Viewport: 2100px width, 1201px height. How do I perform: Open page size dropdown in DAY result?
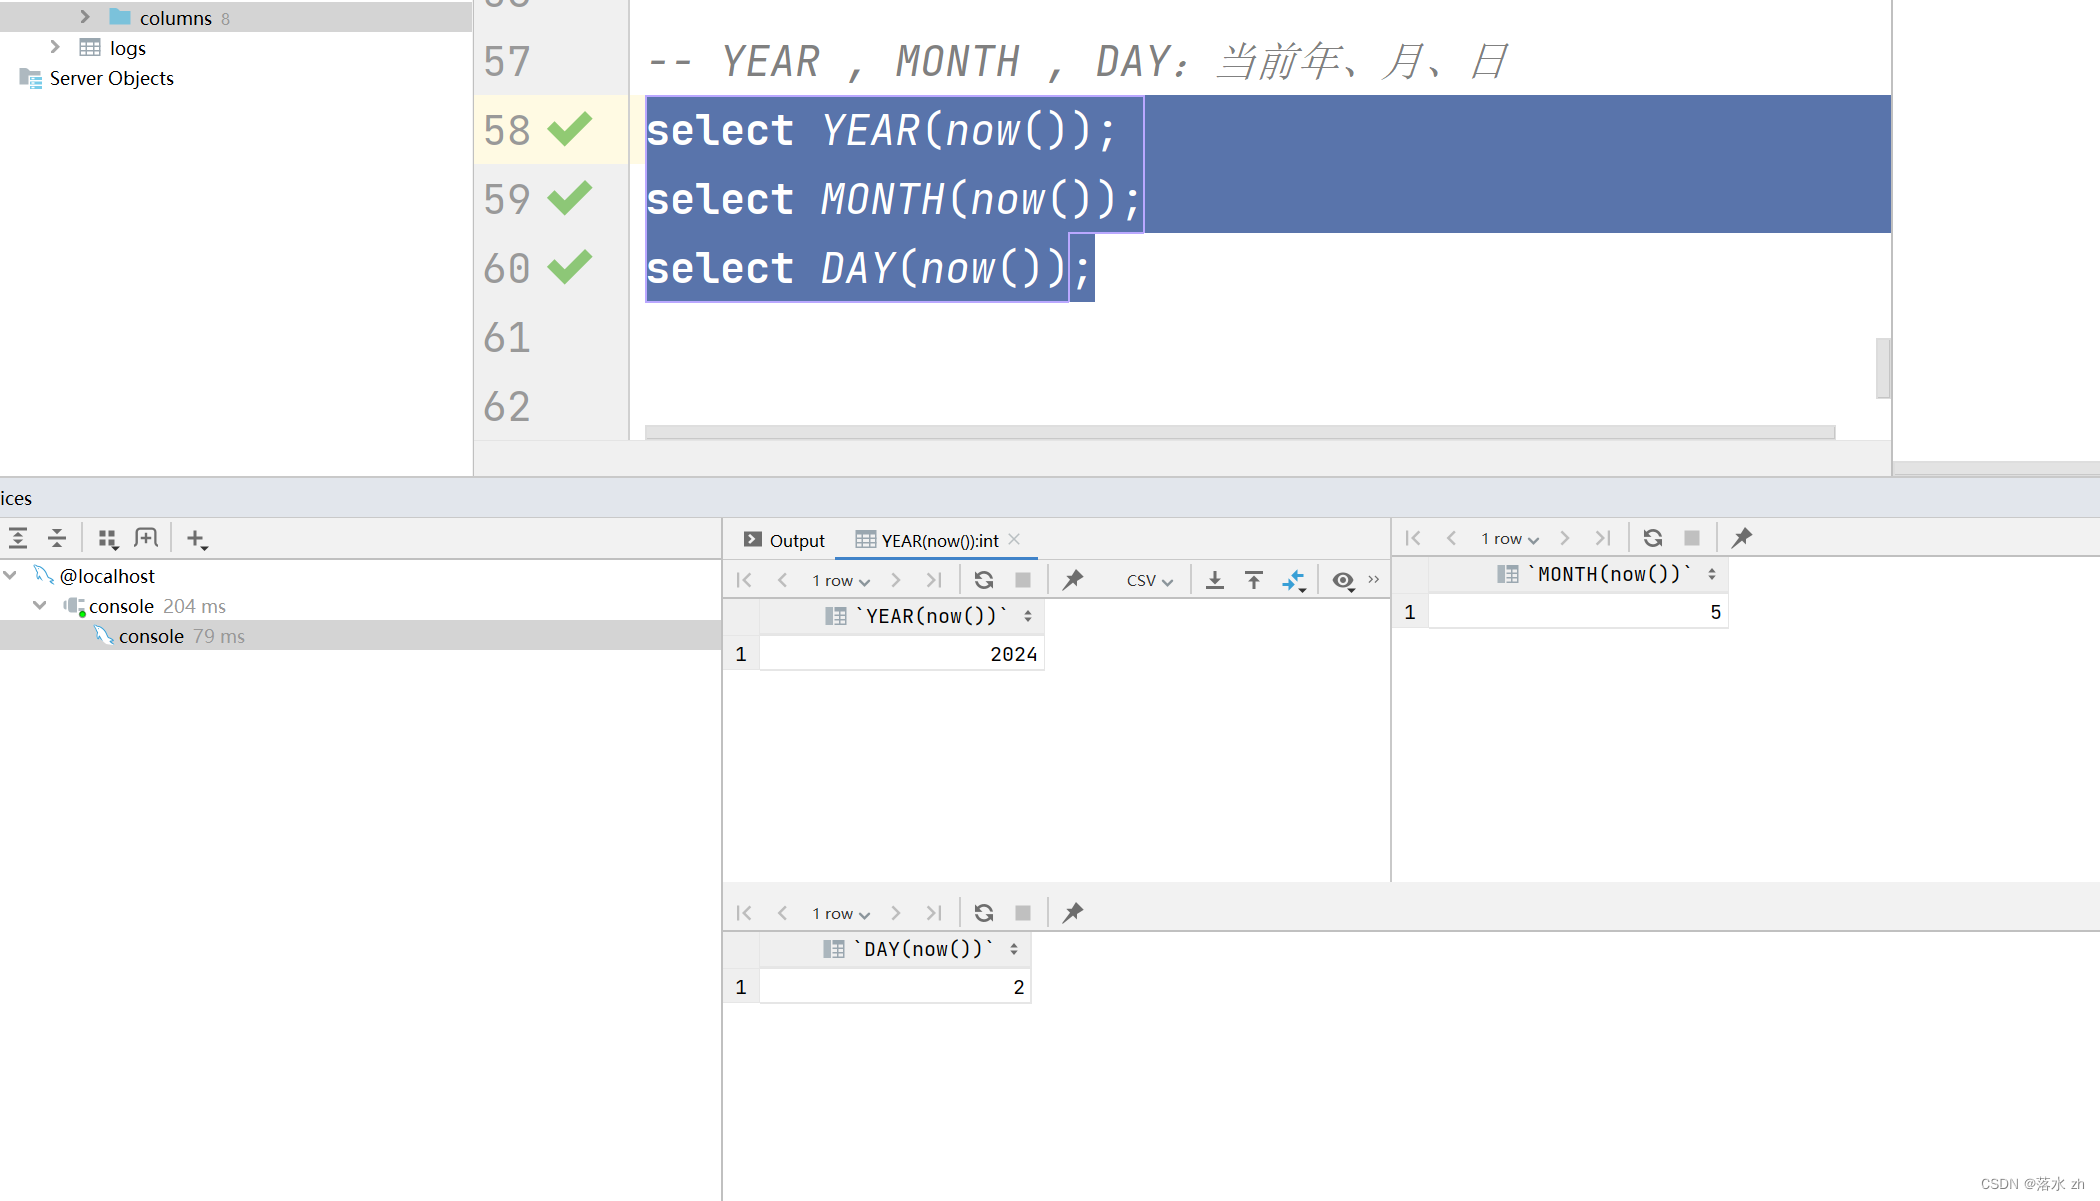coord(841,913)
